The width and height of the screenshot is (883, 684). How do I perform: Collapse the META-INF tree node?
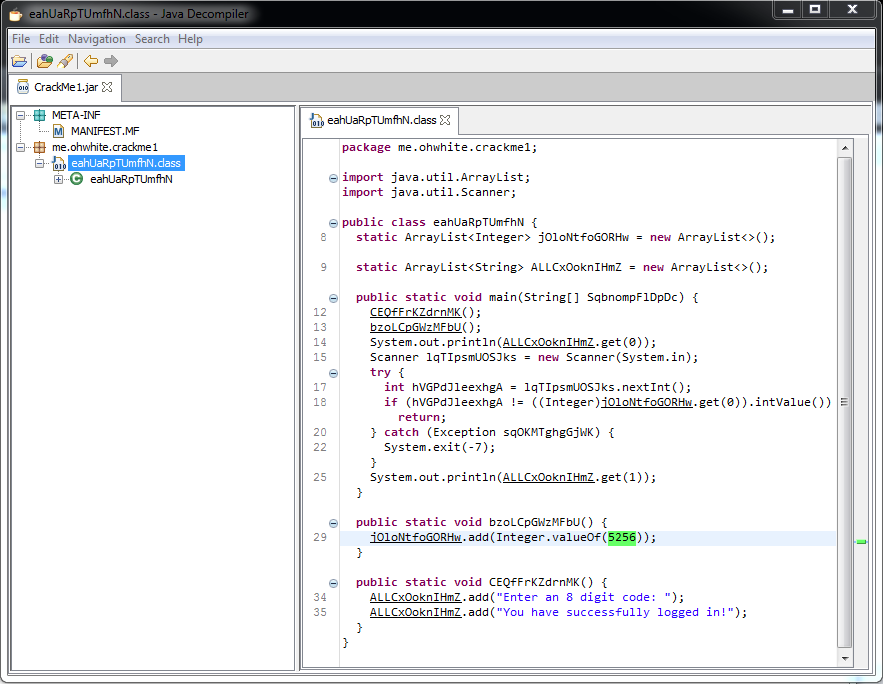(x=21, y=115)
